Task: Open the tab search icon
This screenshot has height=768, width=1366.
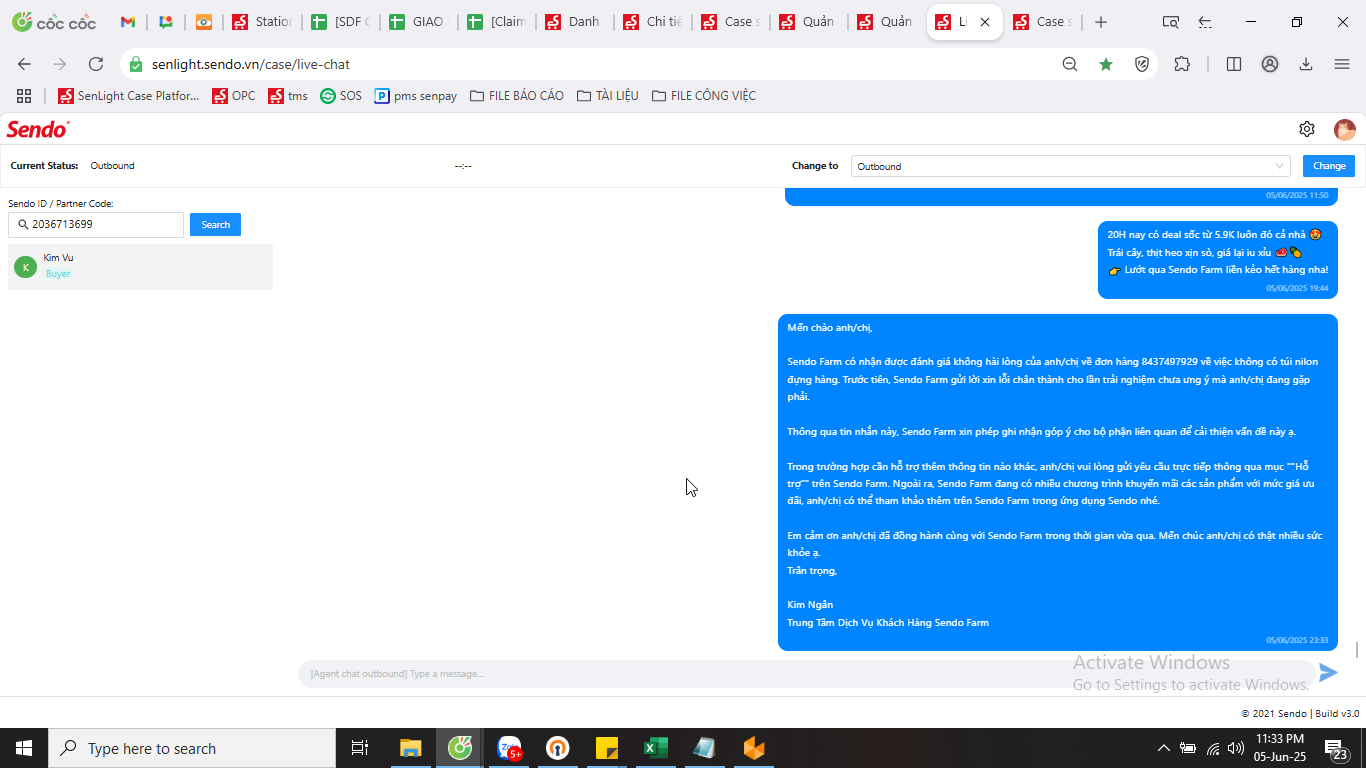Action: click(x=1171, y=22)
